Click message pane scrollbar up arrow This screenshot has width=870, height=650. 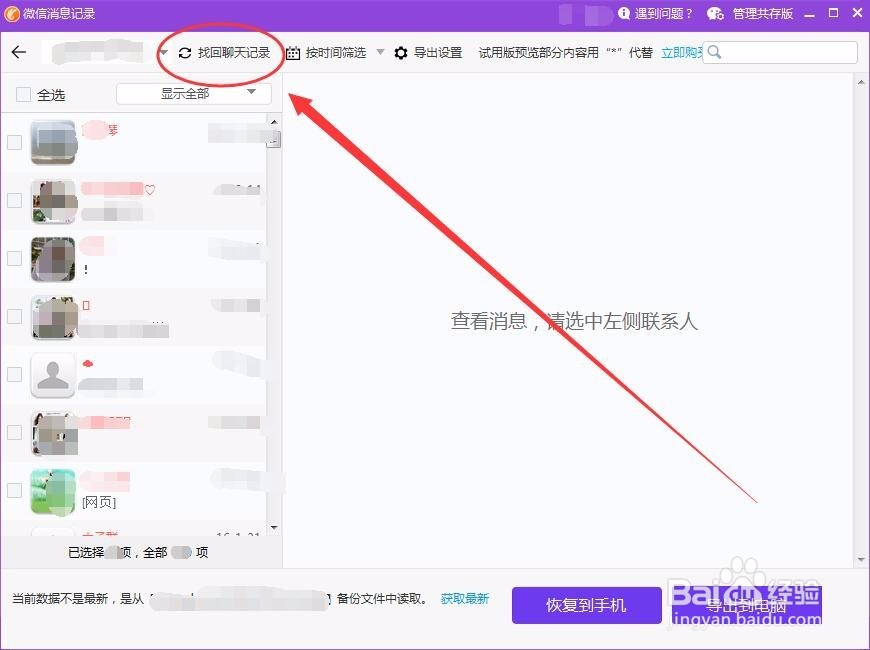tap(861, 82)
